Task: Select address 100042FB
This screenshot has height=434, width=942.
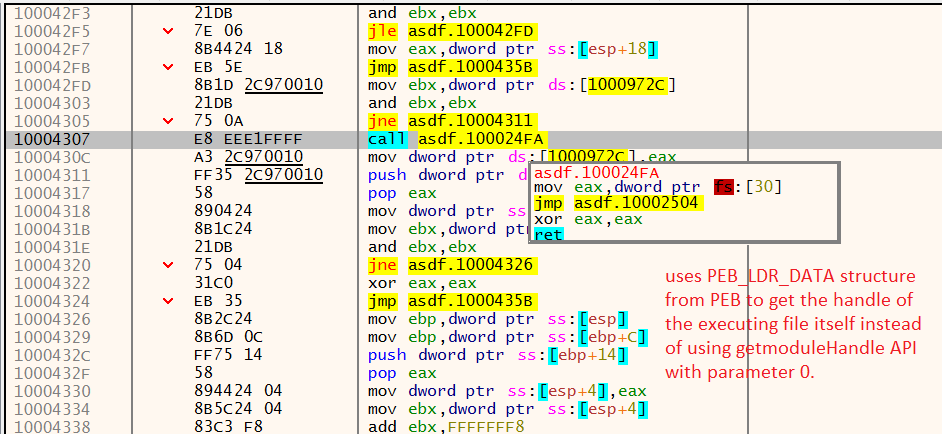Action: tap(52, 67)
